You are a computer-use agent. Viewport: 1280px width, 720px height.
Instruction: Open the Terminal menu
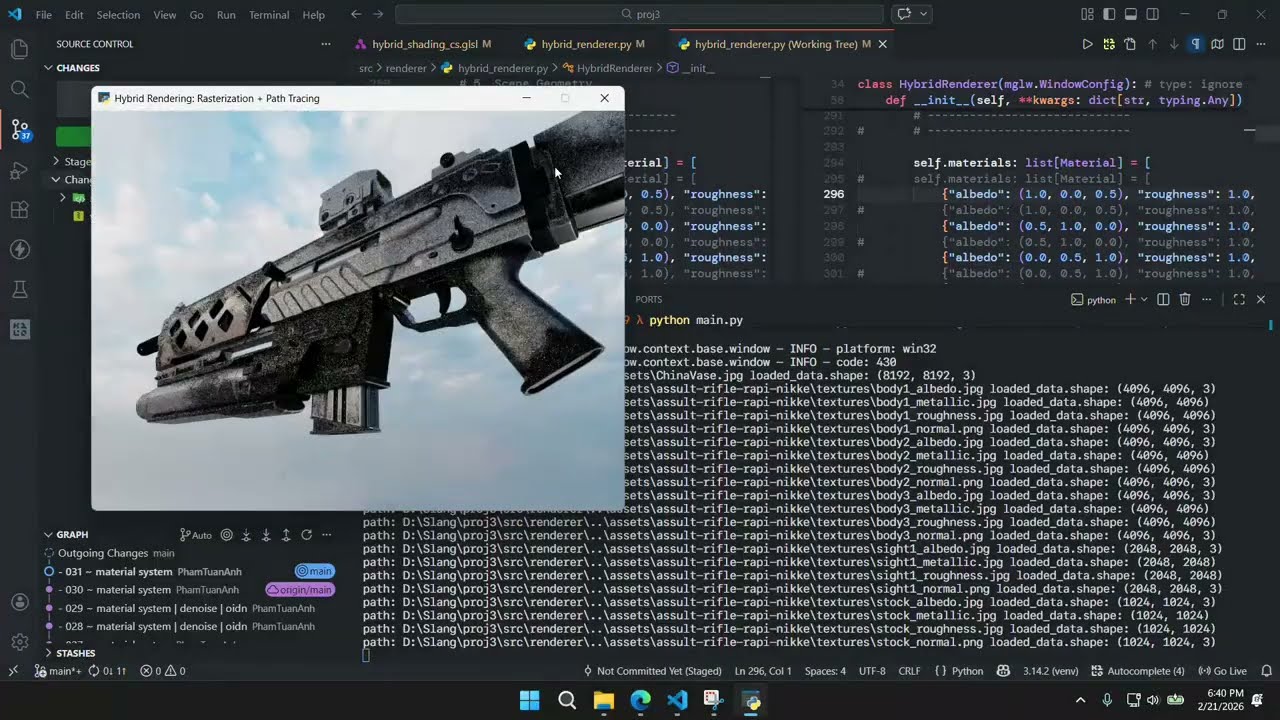click(269, 15)
